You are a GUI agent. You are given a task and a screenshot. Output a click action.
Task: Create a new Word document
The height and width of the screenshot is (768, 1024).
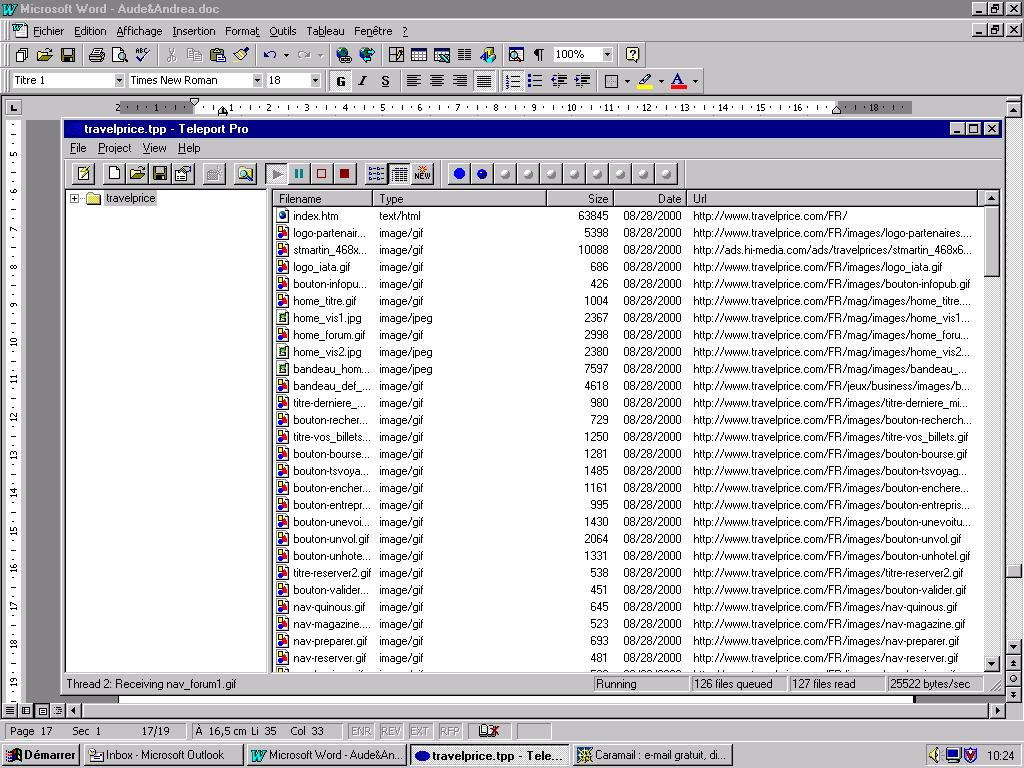coord(22,55)
